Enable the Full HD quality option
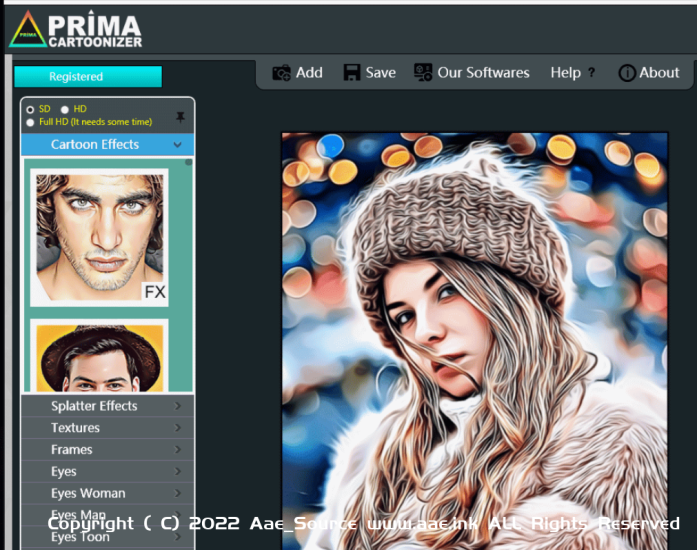 click(30, 122)
